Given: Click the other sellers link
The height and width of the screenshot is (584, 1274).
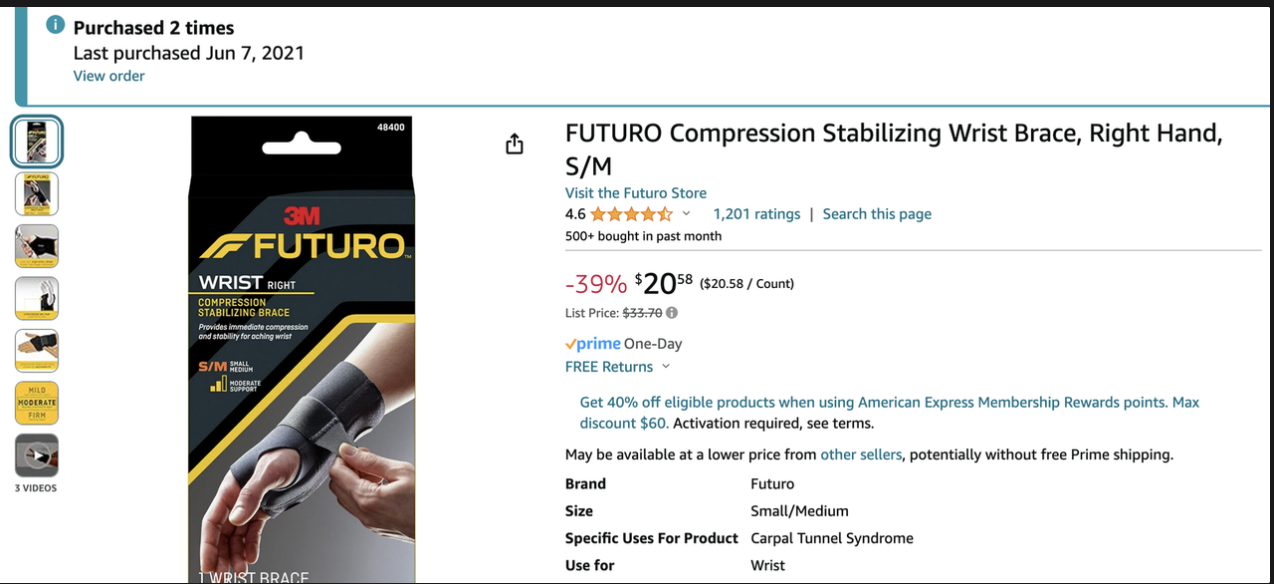Looking at the screenshot, I should pyautogui.click(x=862, y=454).
